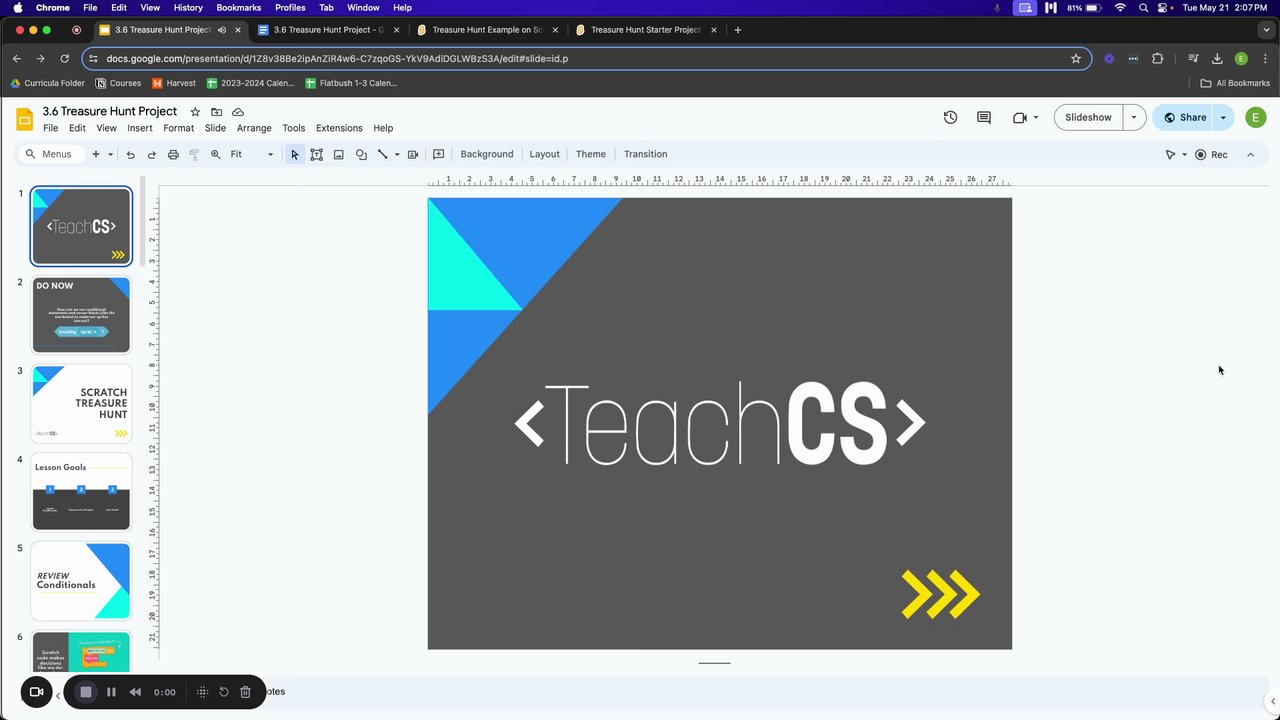The width and height of the screenshot is (1280, 720).
Task: Click the Google Meet camera icon
Action: tap(1020, 117)
